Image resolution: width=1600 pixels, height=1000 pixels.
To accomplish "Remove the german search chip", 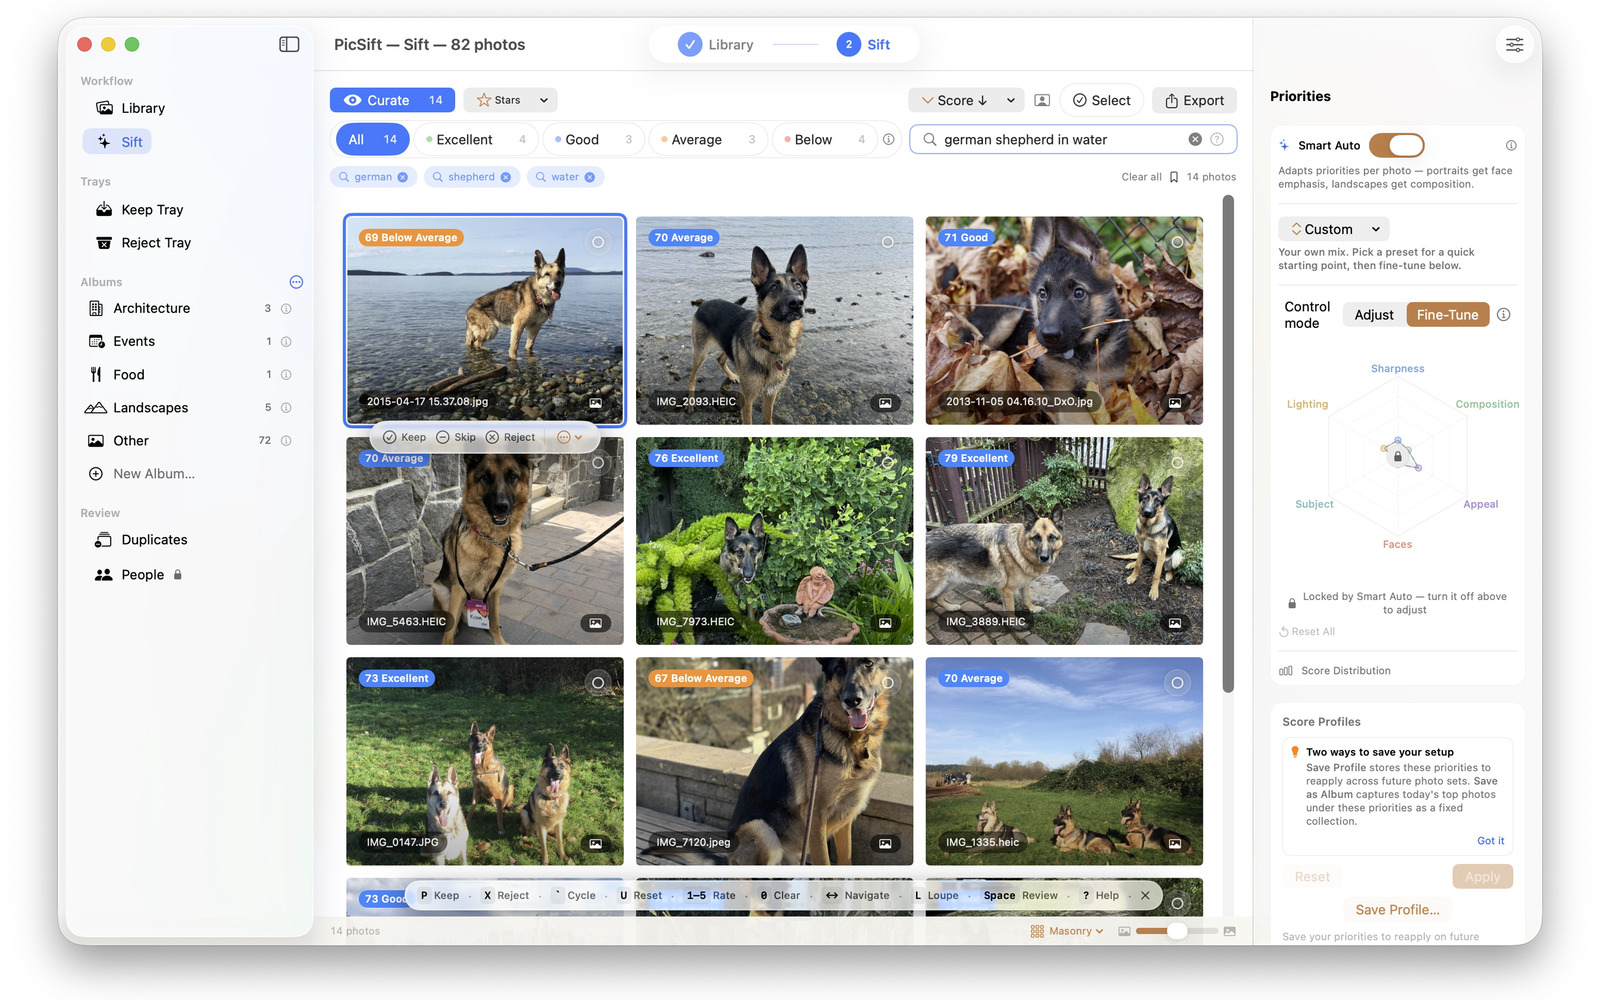I will tap(403, 177).
